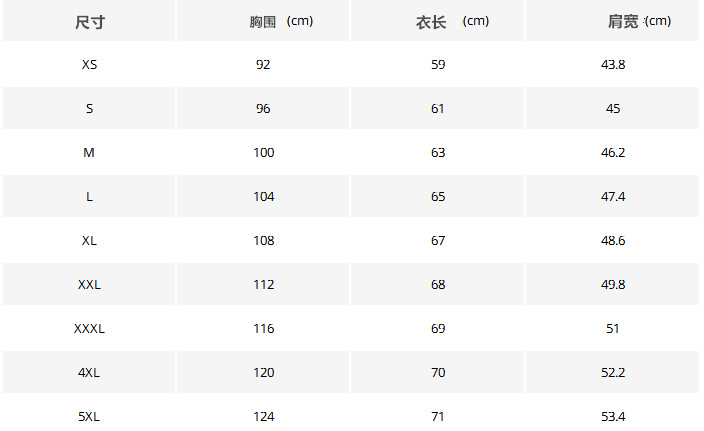The width and height of the screenshot is (704, 431).
Task: Click length value 65 in L row
Action: 438,196
